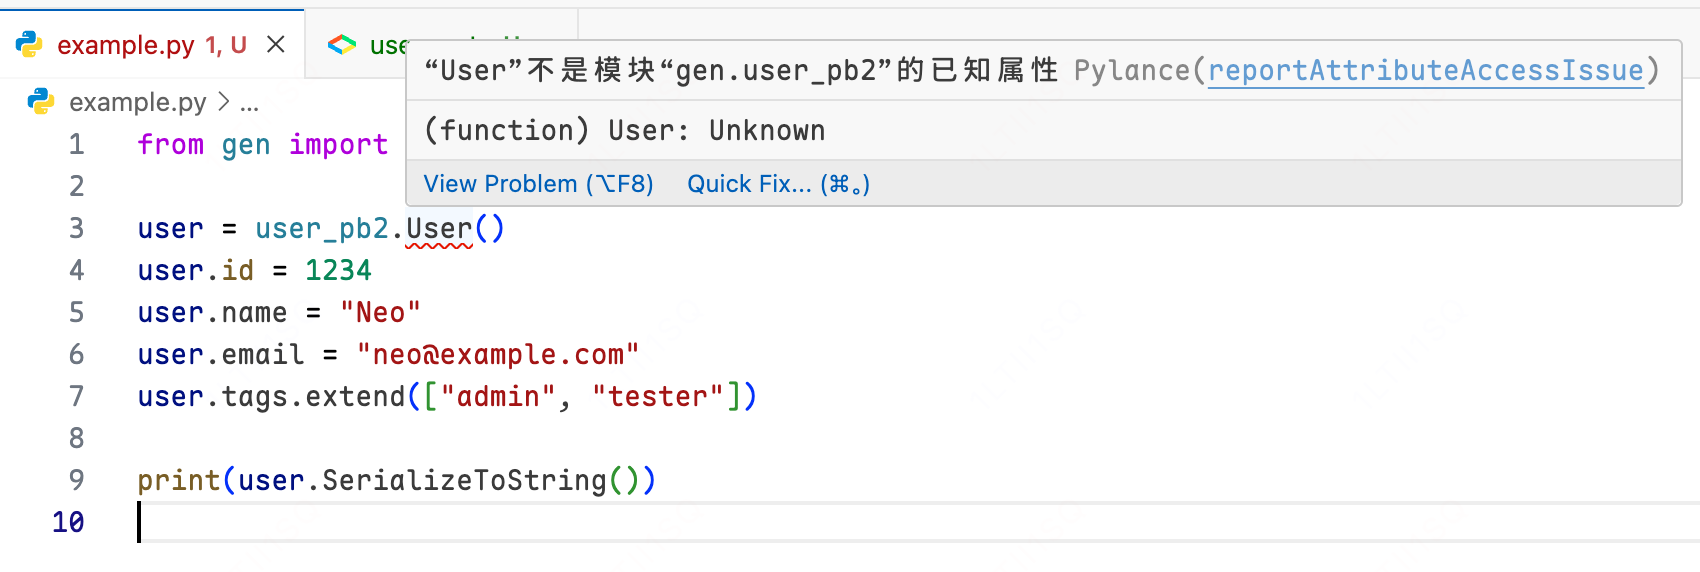Click line number 1 in the gutter
Screen dimensions: 1700x572
point(76,145)
